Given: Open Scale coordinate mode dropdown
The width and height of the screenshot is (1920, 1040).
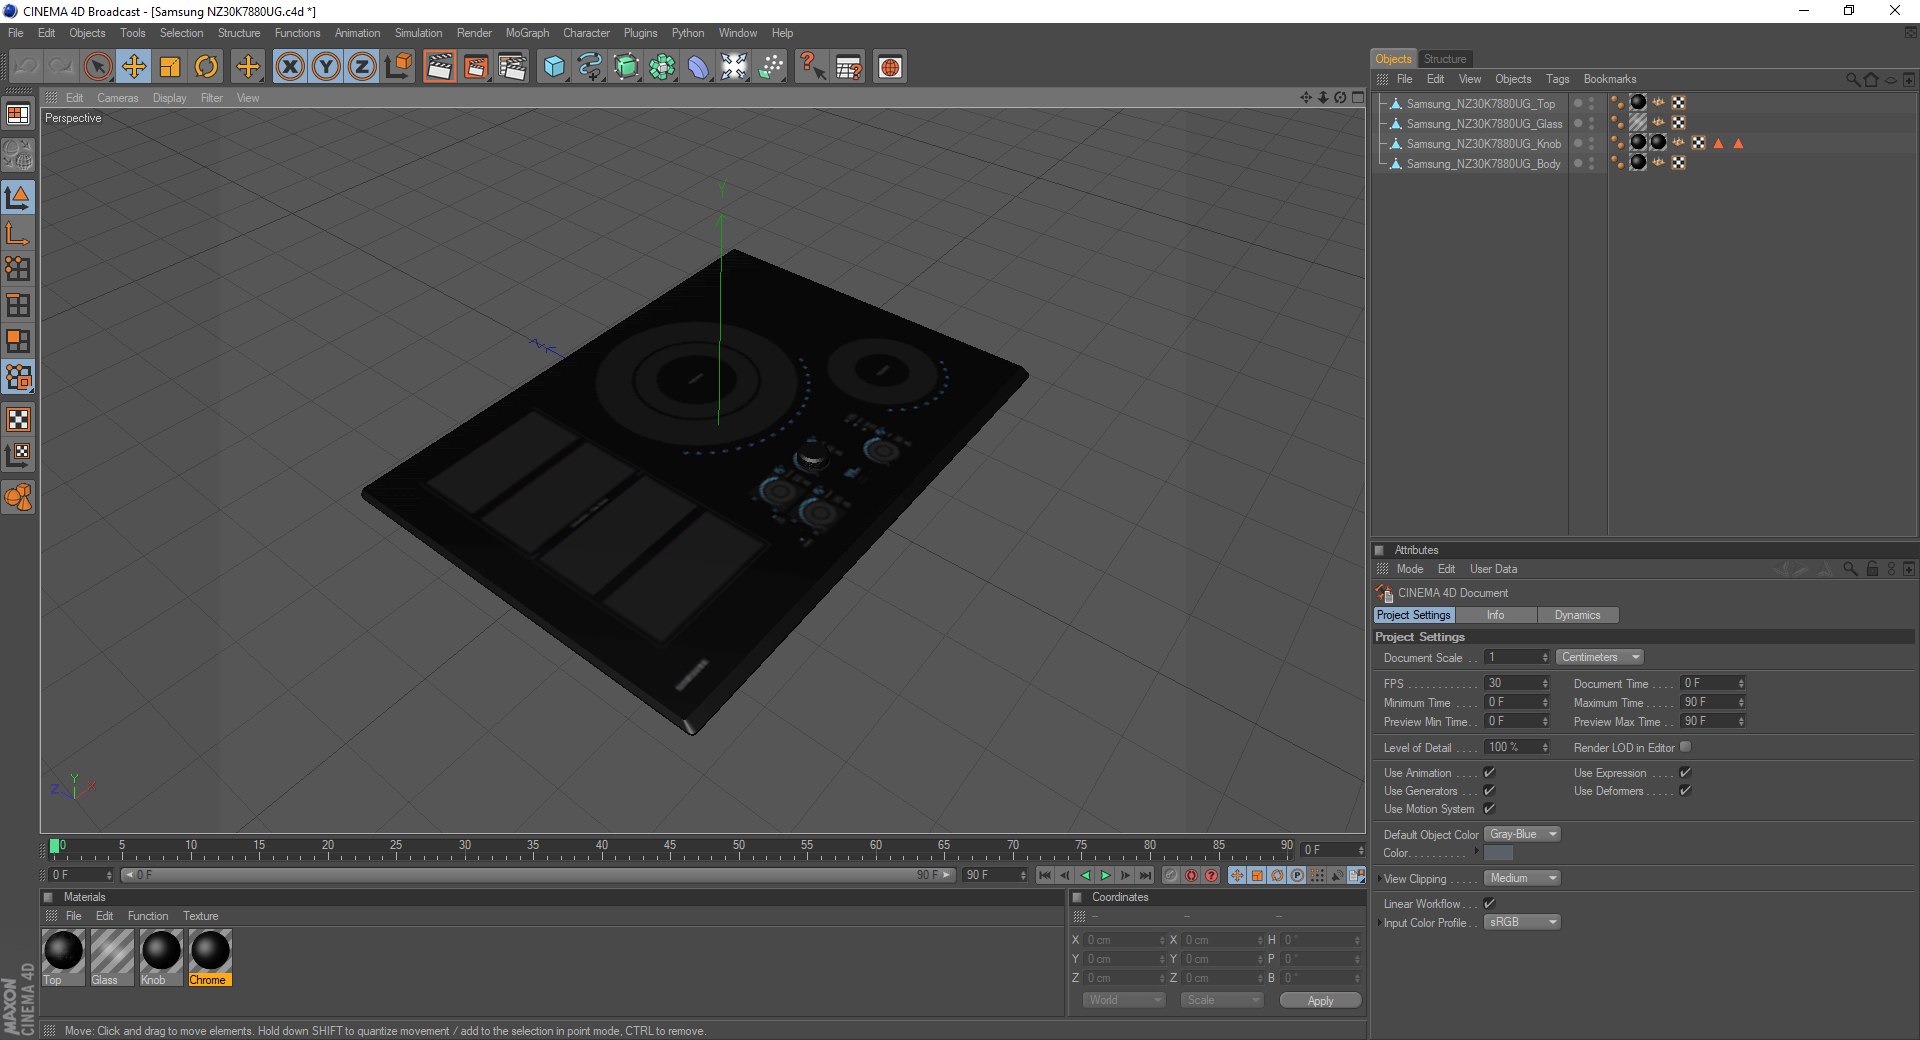Looking at the screenshot, I should point(1222,1000).
